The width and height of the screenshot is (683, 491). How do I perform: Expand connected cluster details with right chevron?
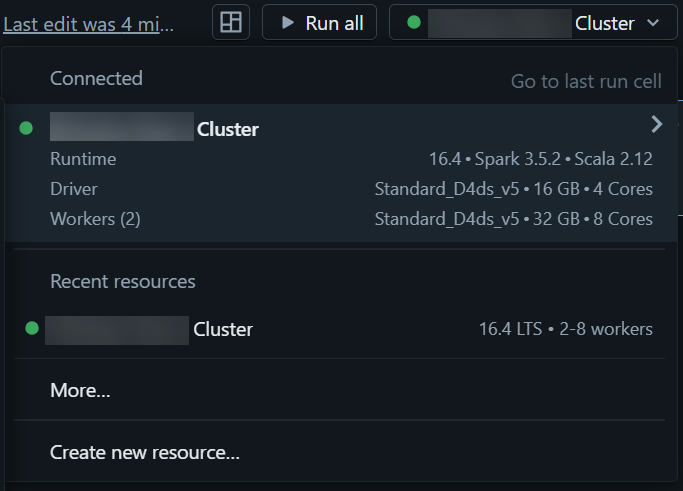tap(656, 124)
